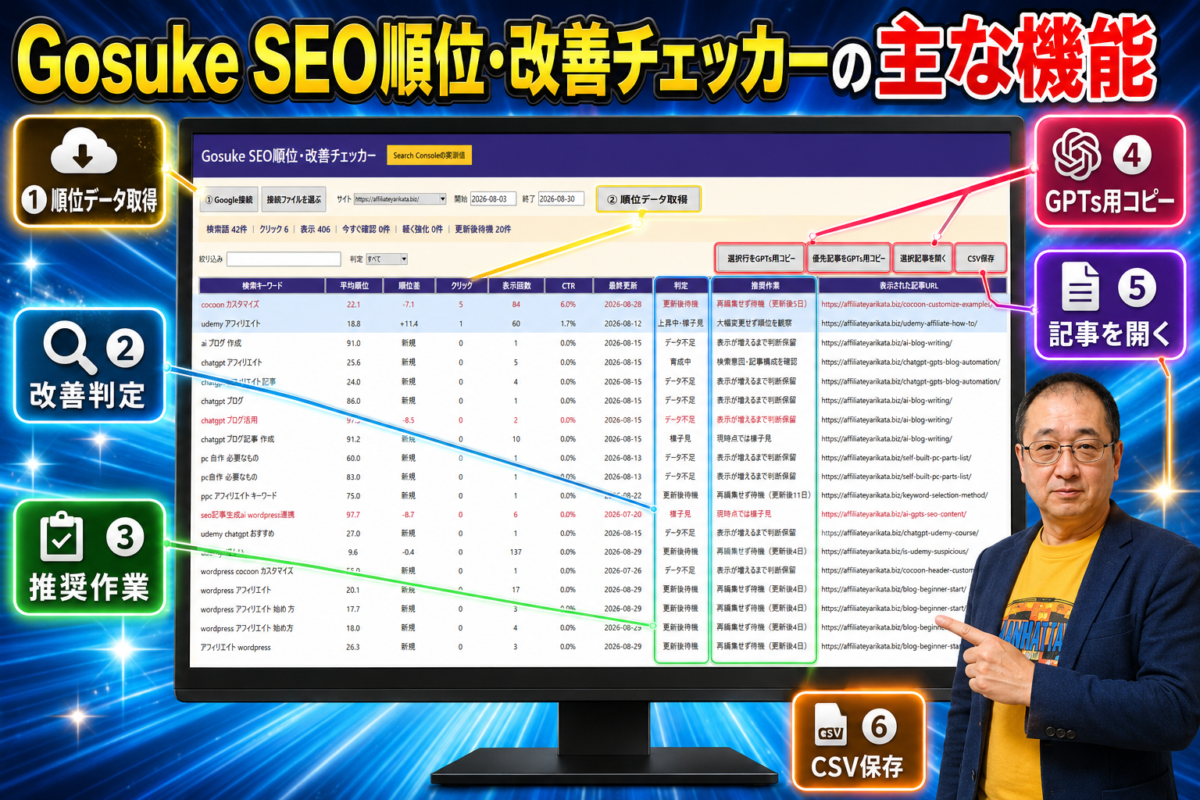The width and height of the screenshot is (1200, 800).
Task: Click the ② 順位データ取得 button
Action: click(x=648, y=199)
